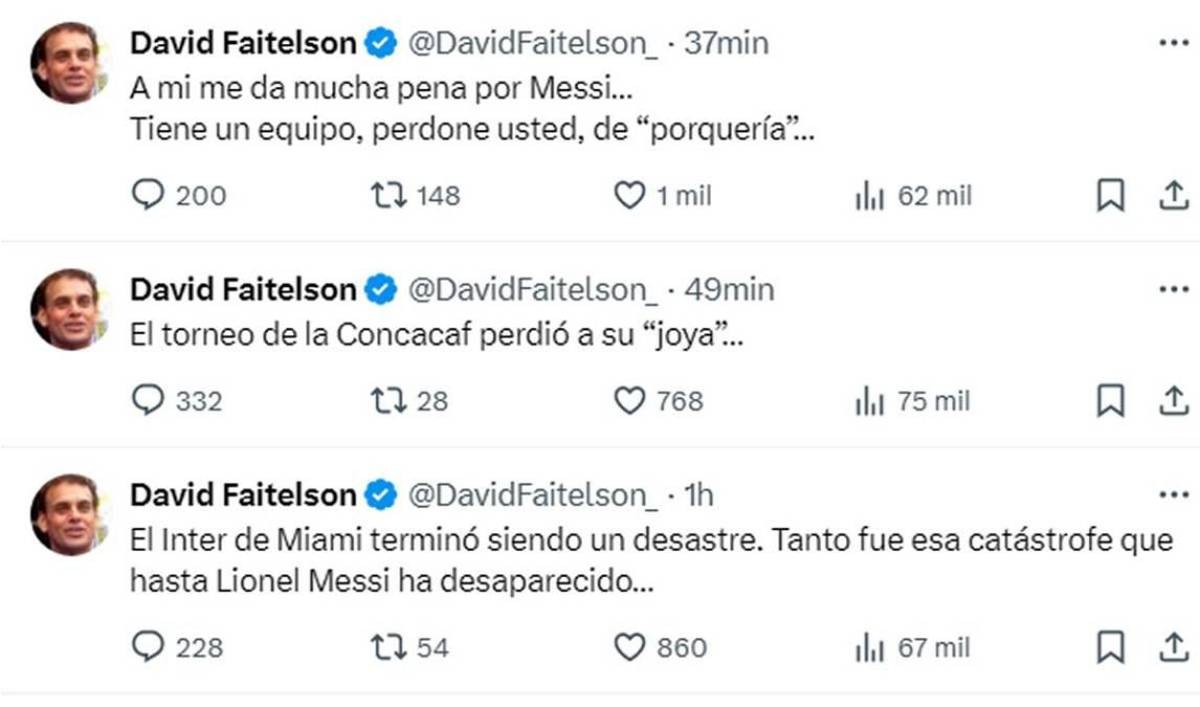Click the verified badge next to David Faitelson
This screenshot has height=707, width=1200.
(x=378, y=42)
